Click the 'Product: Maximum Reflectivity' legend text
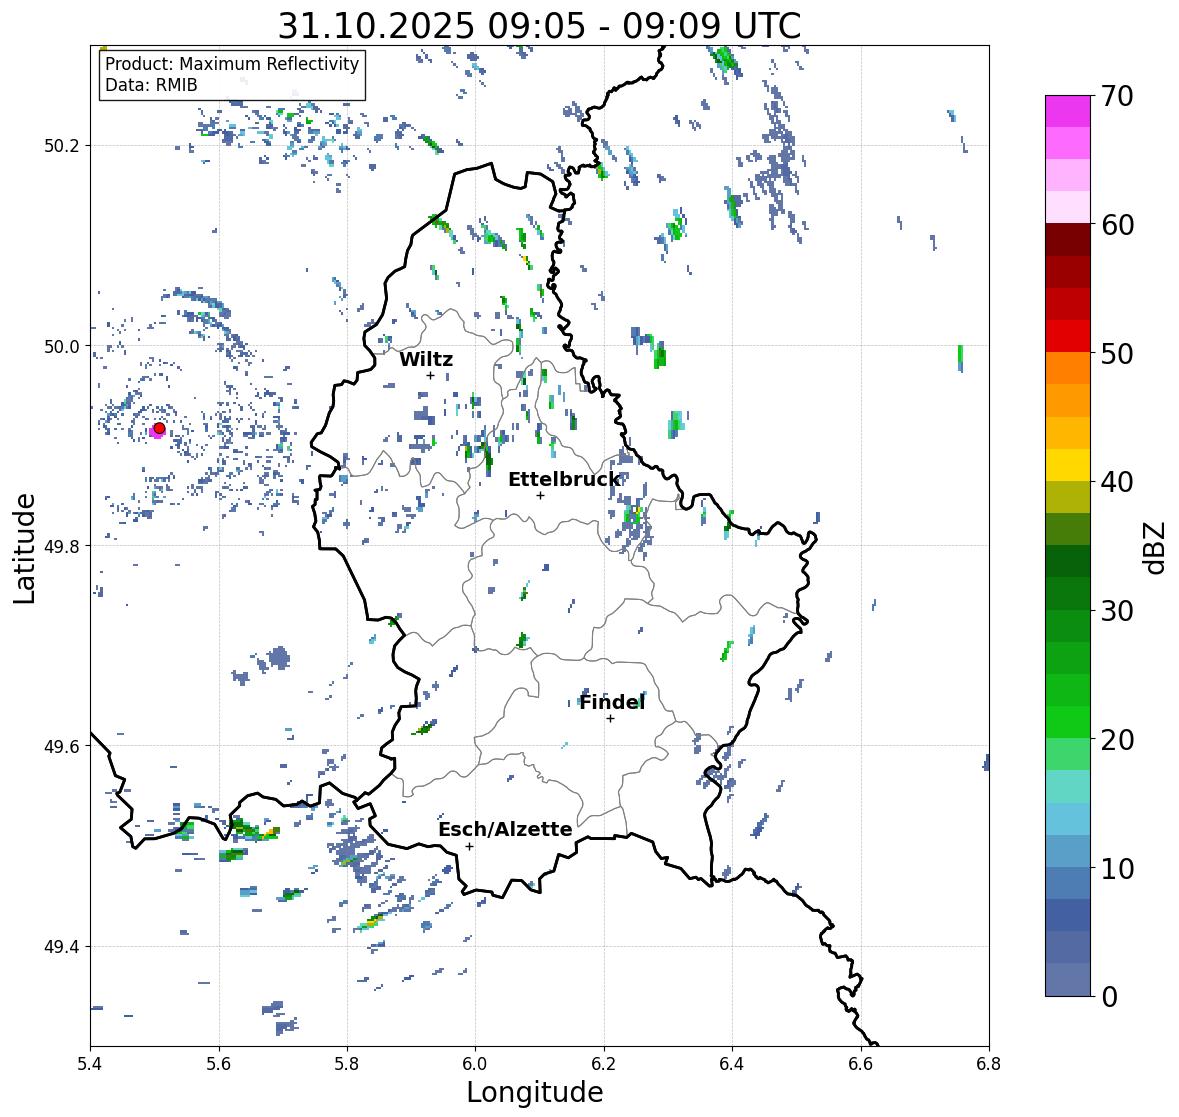 coord(232,64)
